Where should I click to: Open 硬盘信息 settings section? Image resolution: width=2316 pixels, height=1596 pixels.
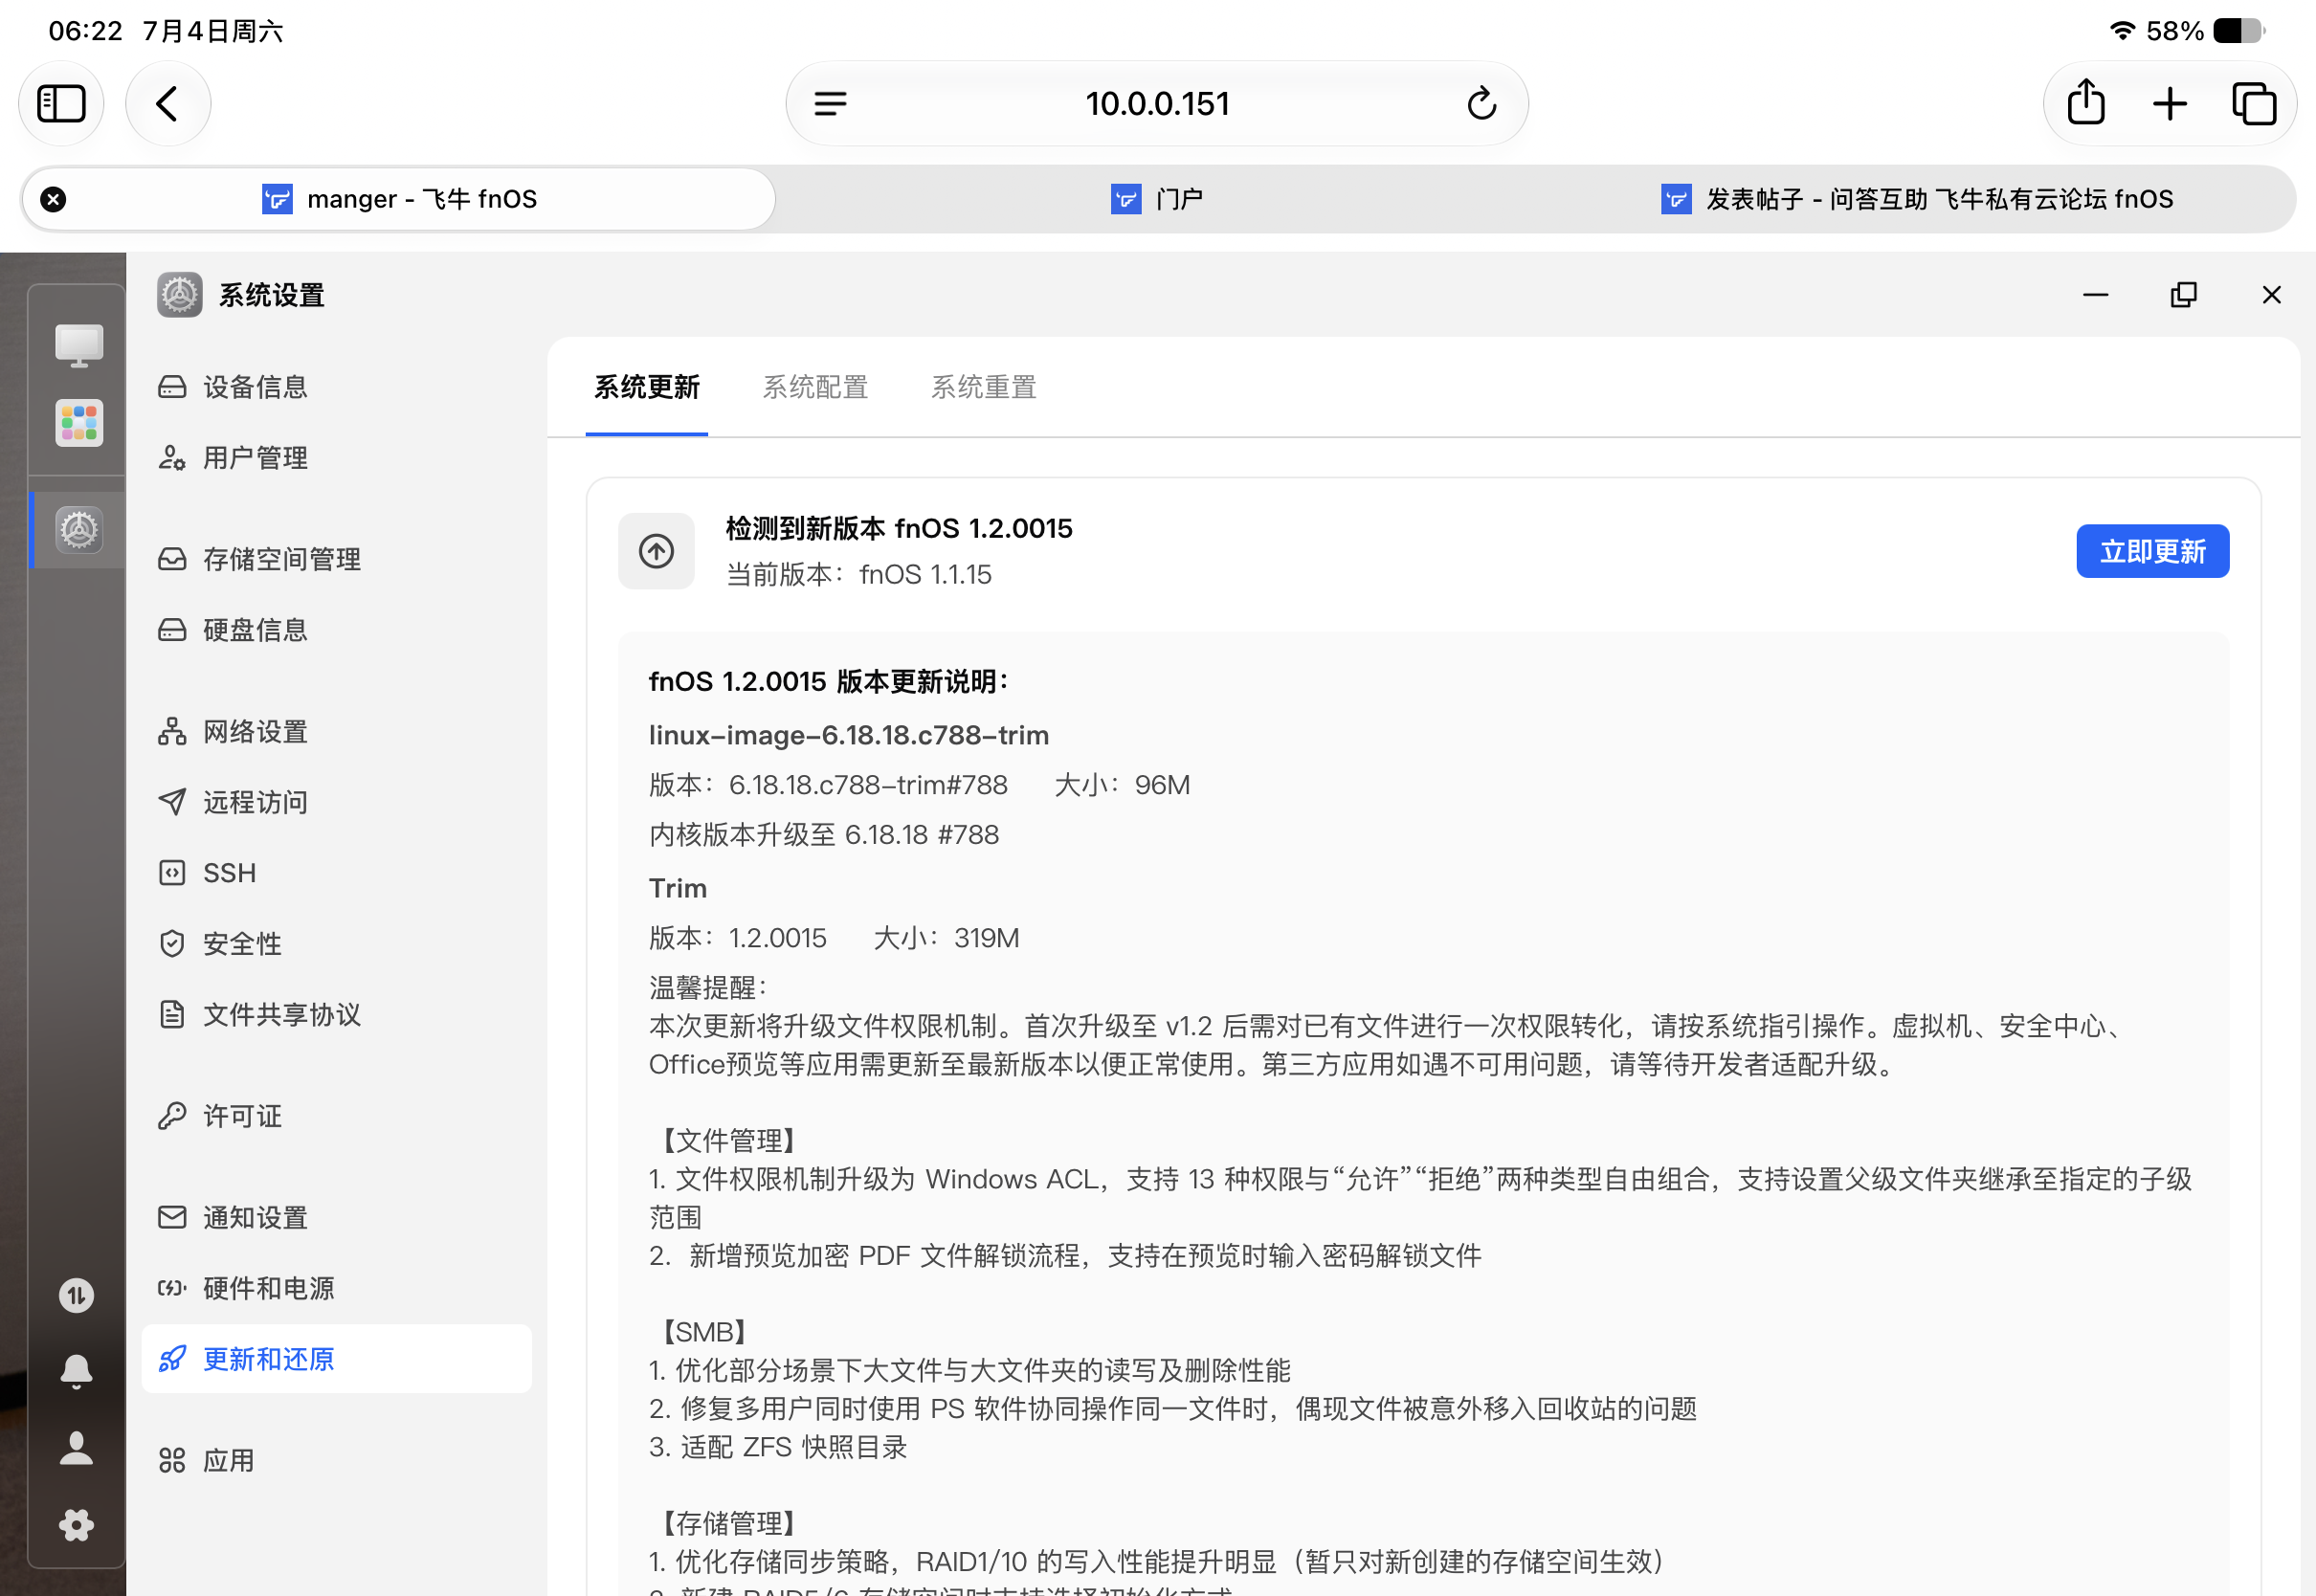[x=337, y=630]
